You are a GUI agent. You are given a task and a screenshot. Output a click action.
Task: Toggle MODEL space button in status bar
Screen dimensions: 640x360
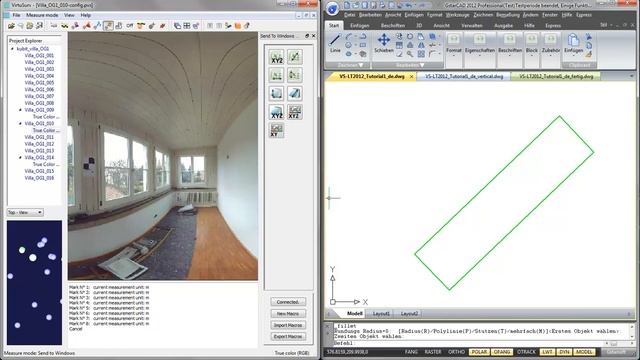pyautogui.click(x=584, y=352)
